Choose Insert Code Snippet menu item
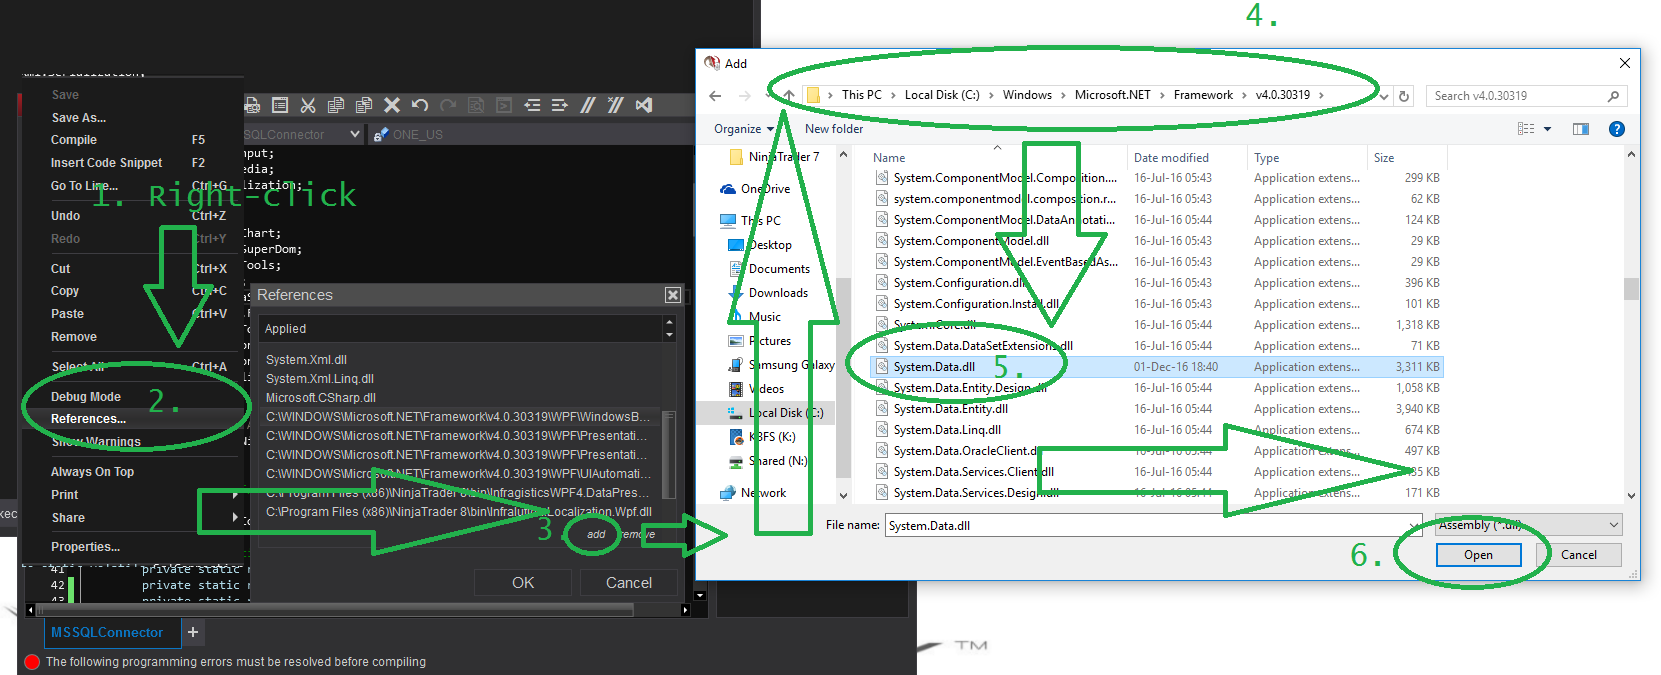The image size is (1661, 675). coord(106,163)
